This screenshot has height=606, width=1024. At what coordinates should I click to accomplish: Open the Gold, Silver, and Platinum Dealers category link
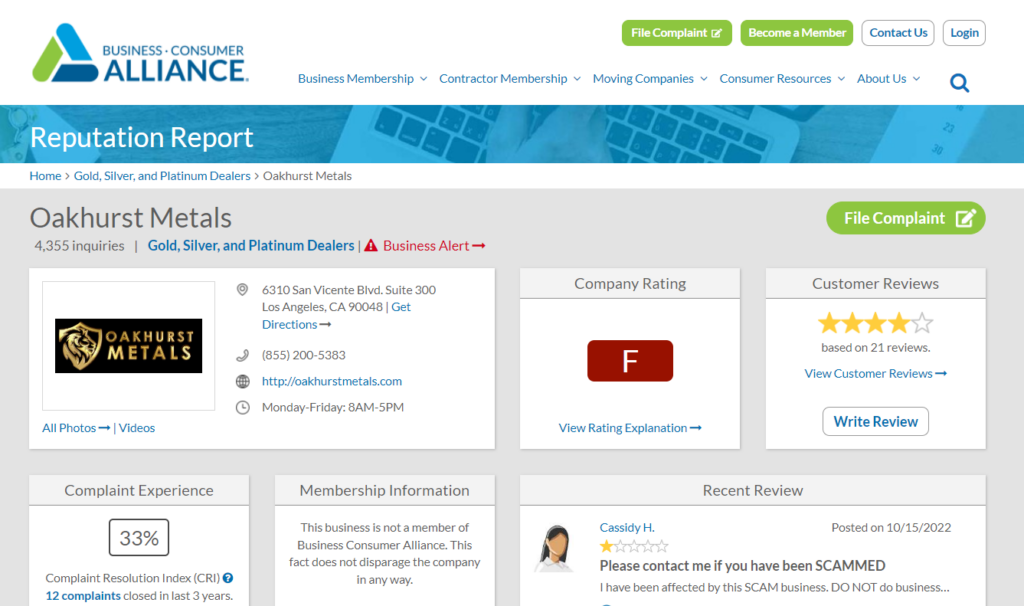coord(251,246)
